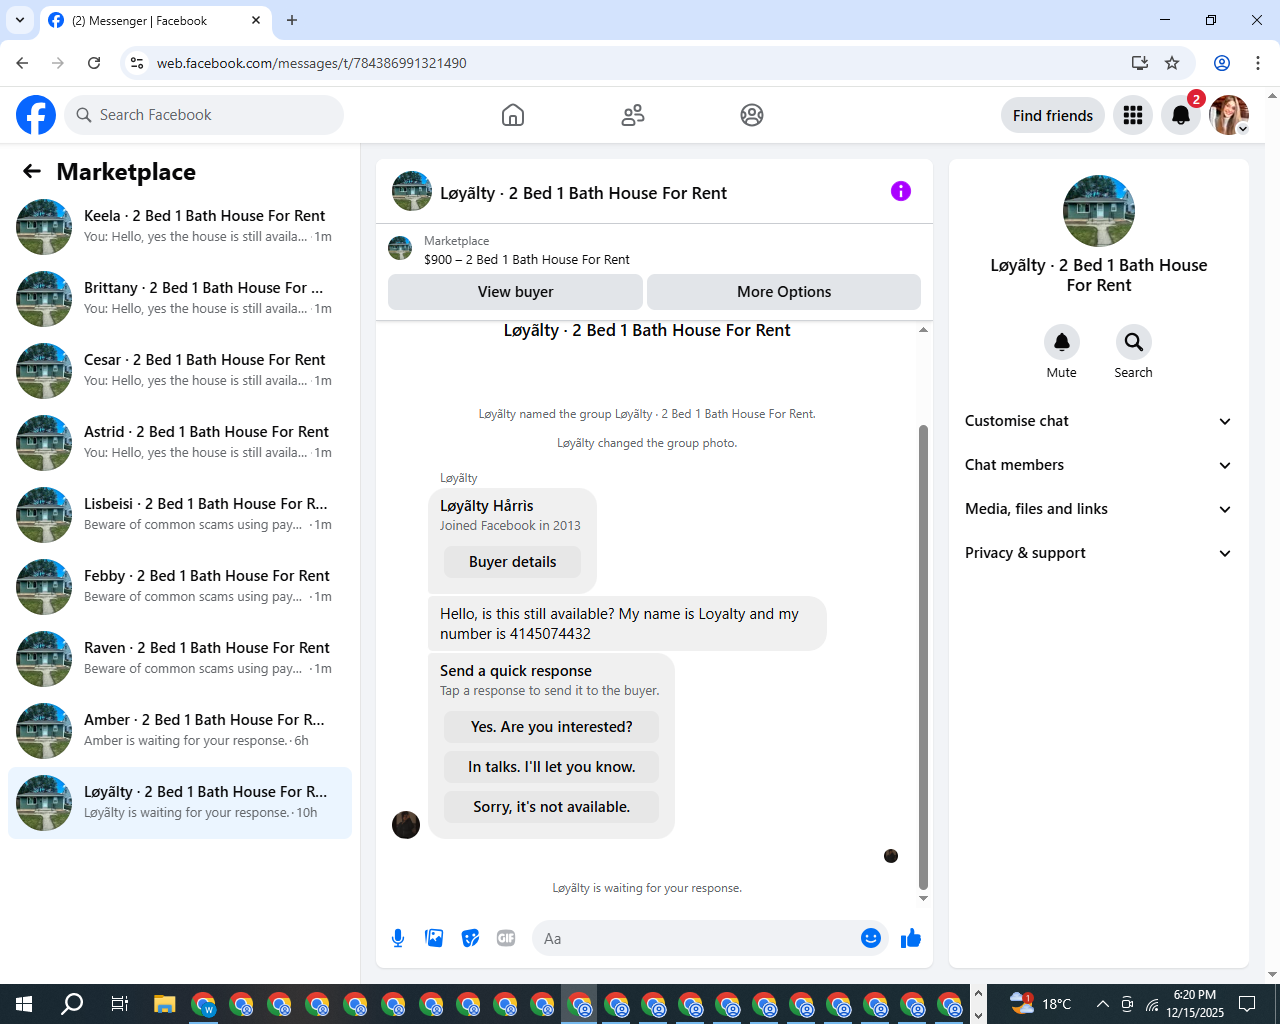The image size is (1280, 1024).
Task: Click the chat message scrollbar
Action: coord(923,657)
